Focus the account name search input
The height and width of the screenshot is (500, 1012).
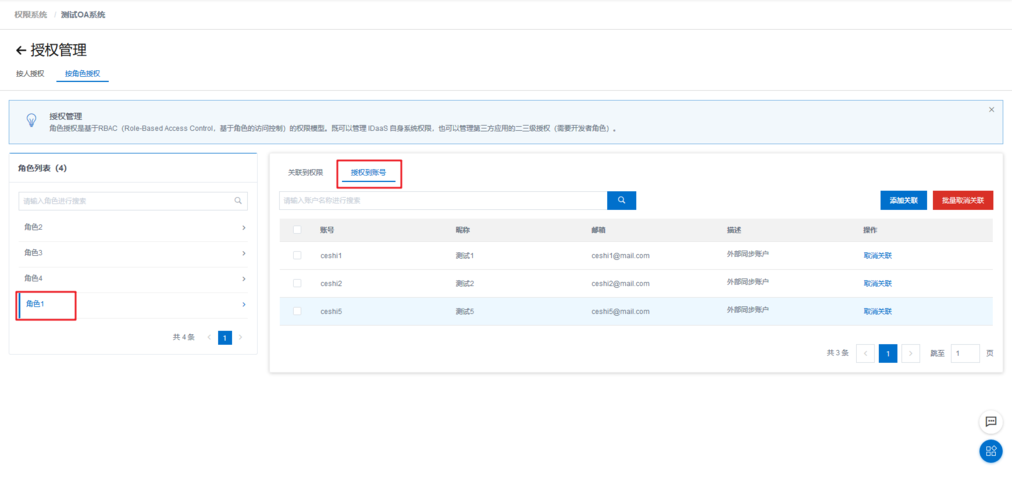click(443, 201)
